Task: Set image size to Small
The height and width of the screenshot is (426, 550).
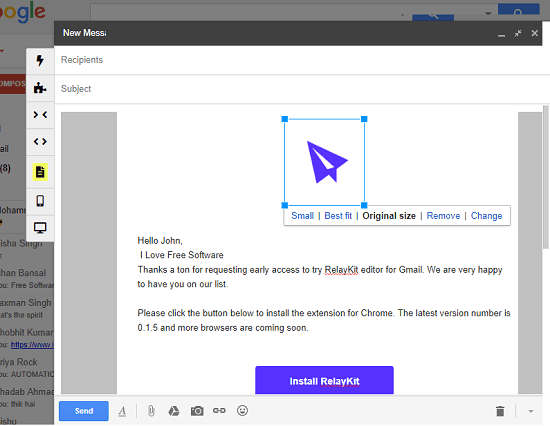Action: click(302, 216)
